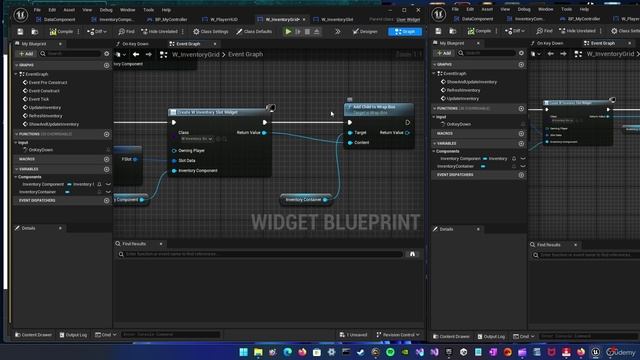This screenshot has height=360, width=640.
Task: Expand toolbar overflow chevrons in left editor
Action: pos(338,31)
